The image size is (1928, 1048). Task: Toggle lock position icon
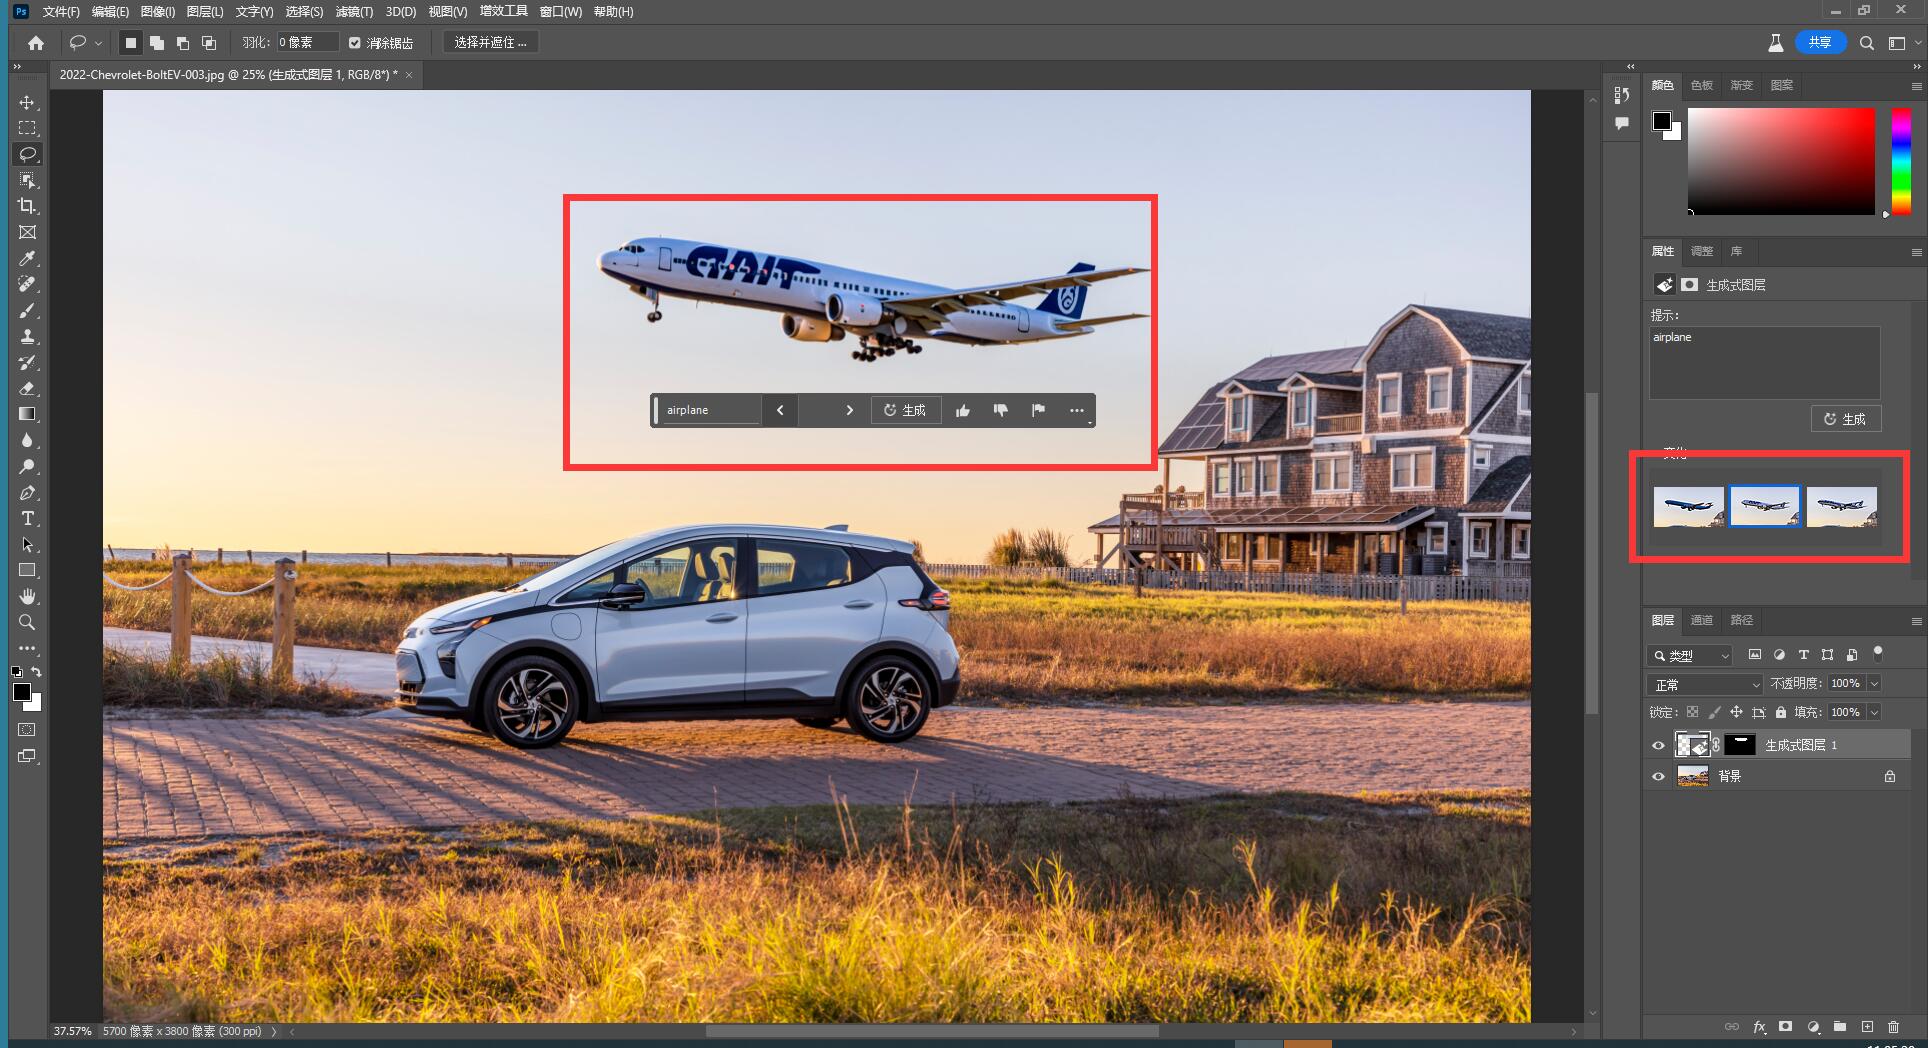[x=1736, y=712]
